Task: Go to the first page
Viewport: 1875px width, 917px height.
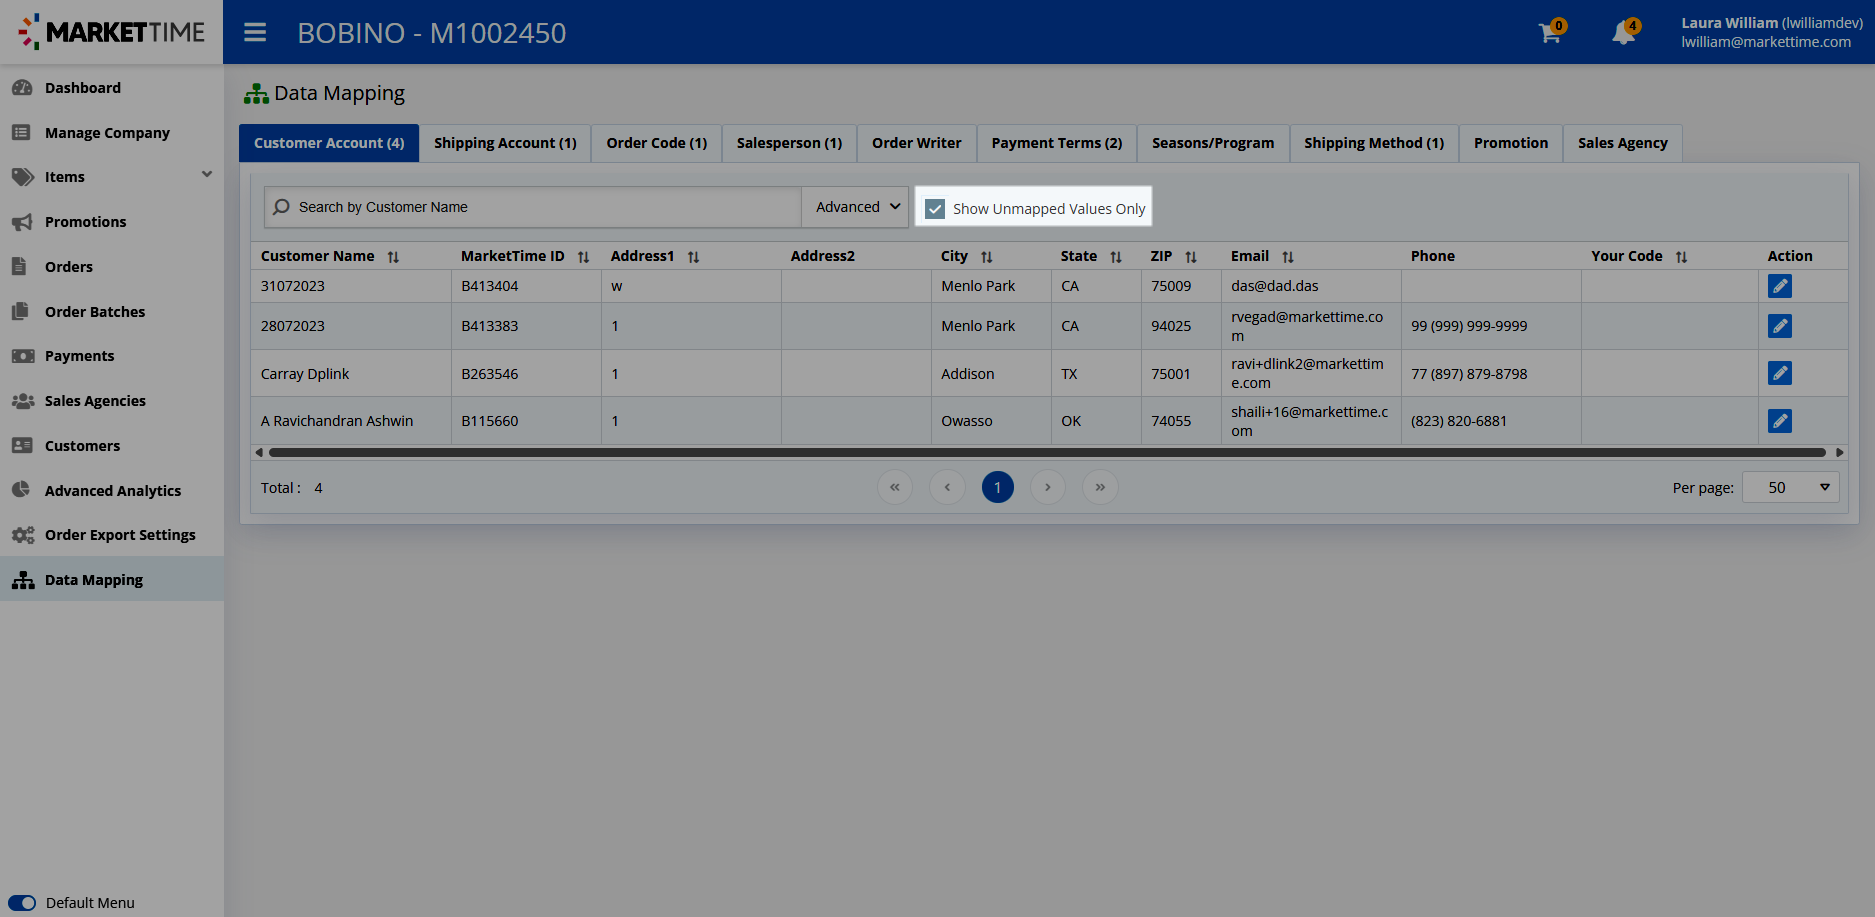Action: point(895,487)
